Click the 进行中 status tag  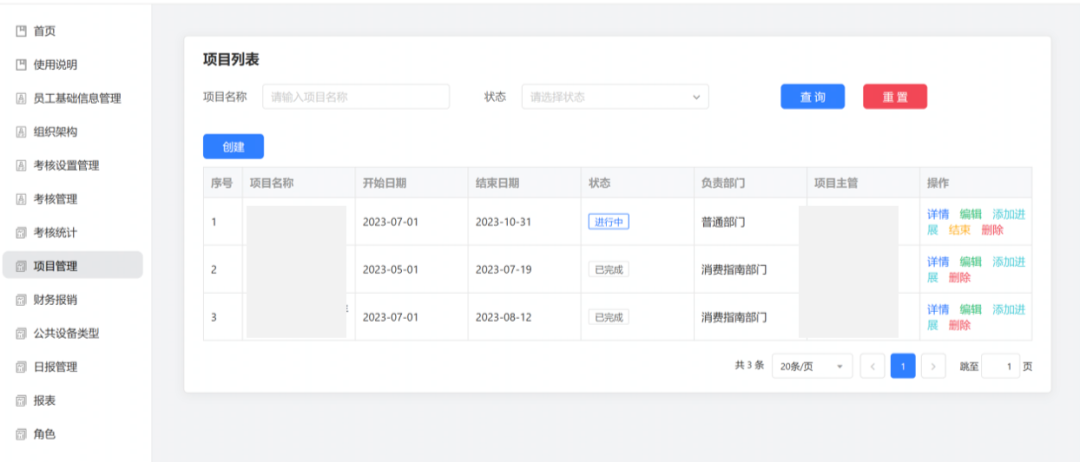click(609, 222)
